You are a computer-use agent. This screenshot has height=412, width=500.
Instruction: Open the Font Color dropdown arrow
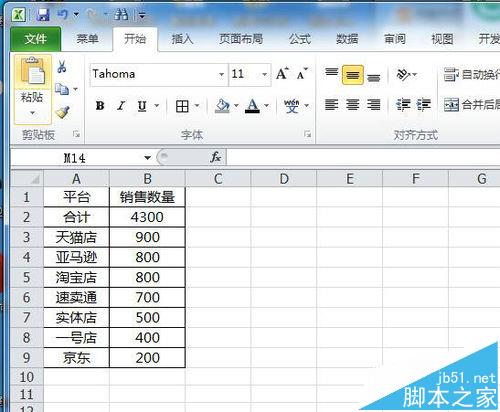click(x=266, y=106)
